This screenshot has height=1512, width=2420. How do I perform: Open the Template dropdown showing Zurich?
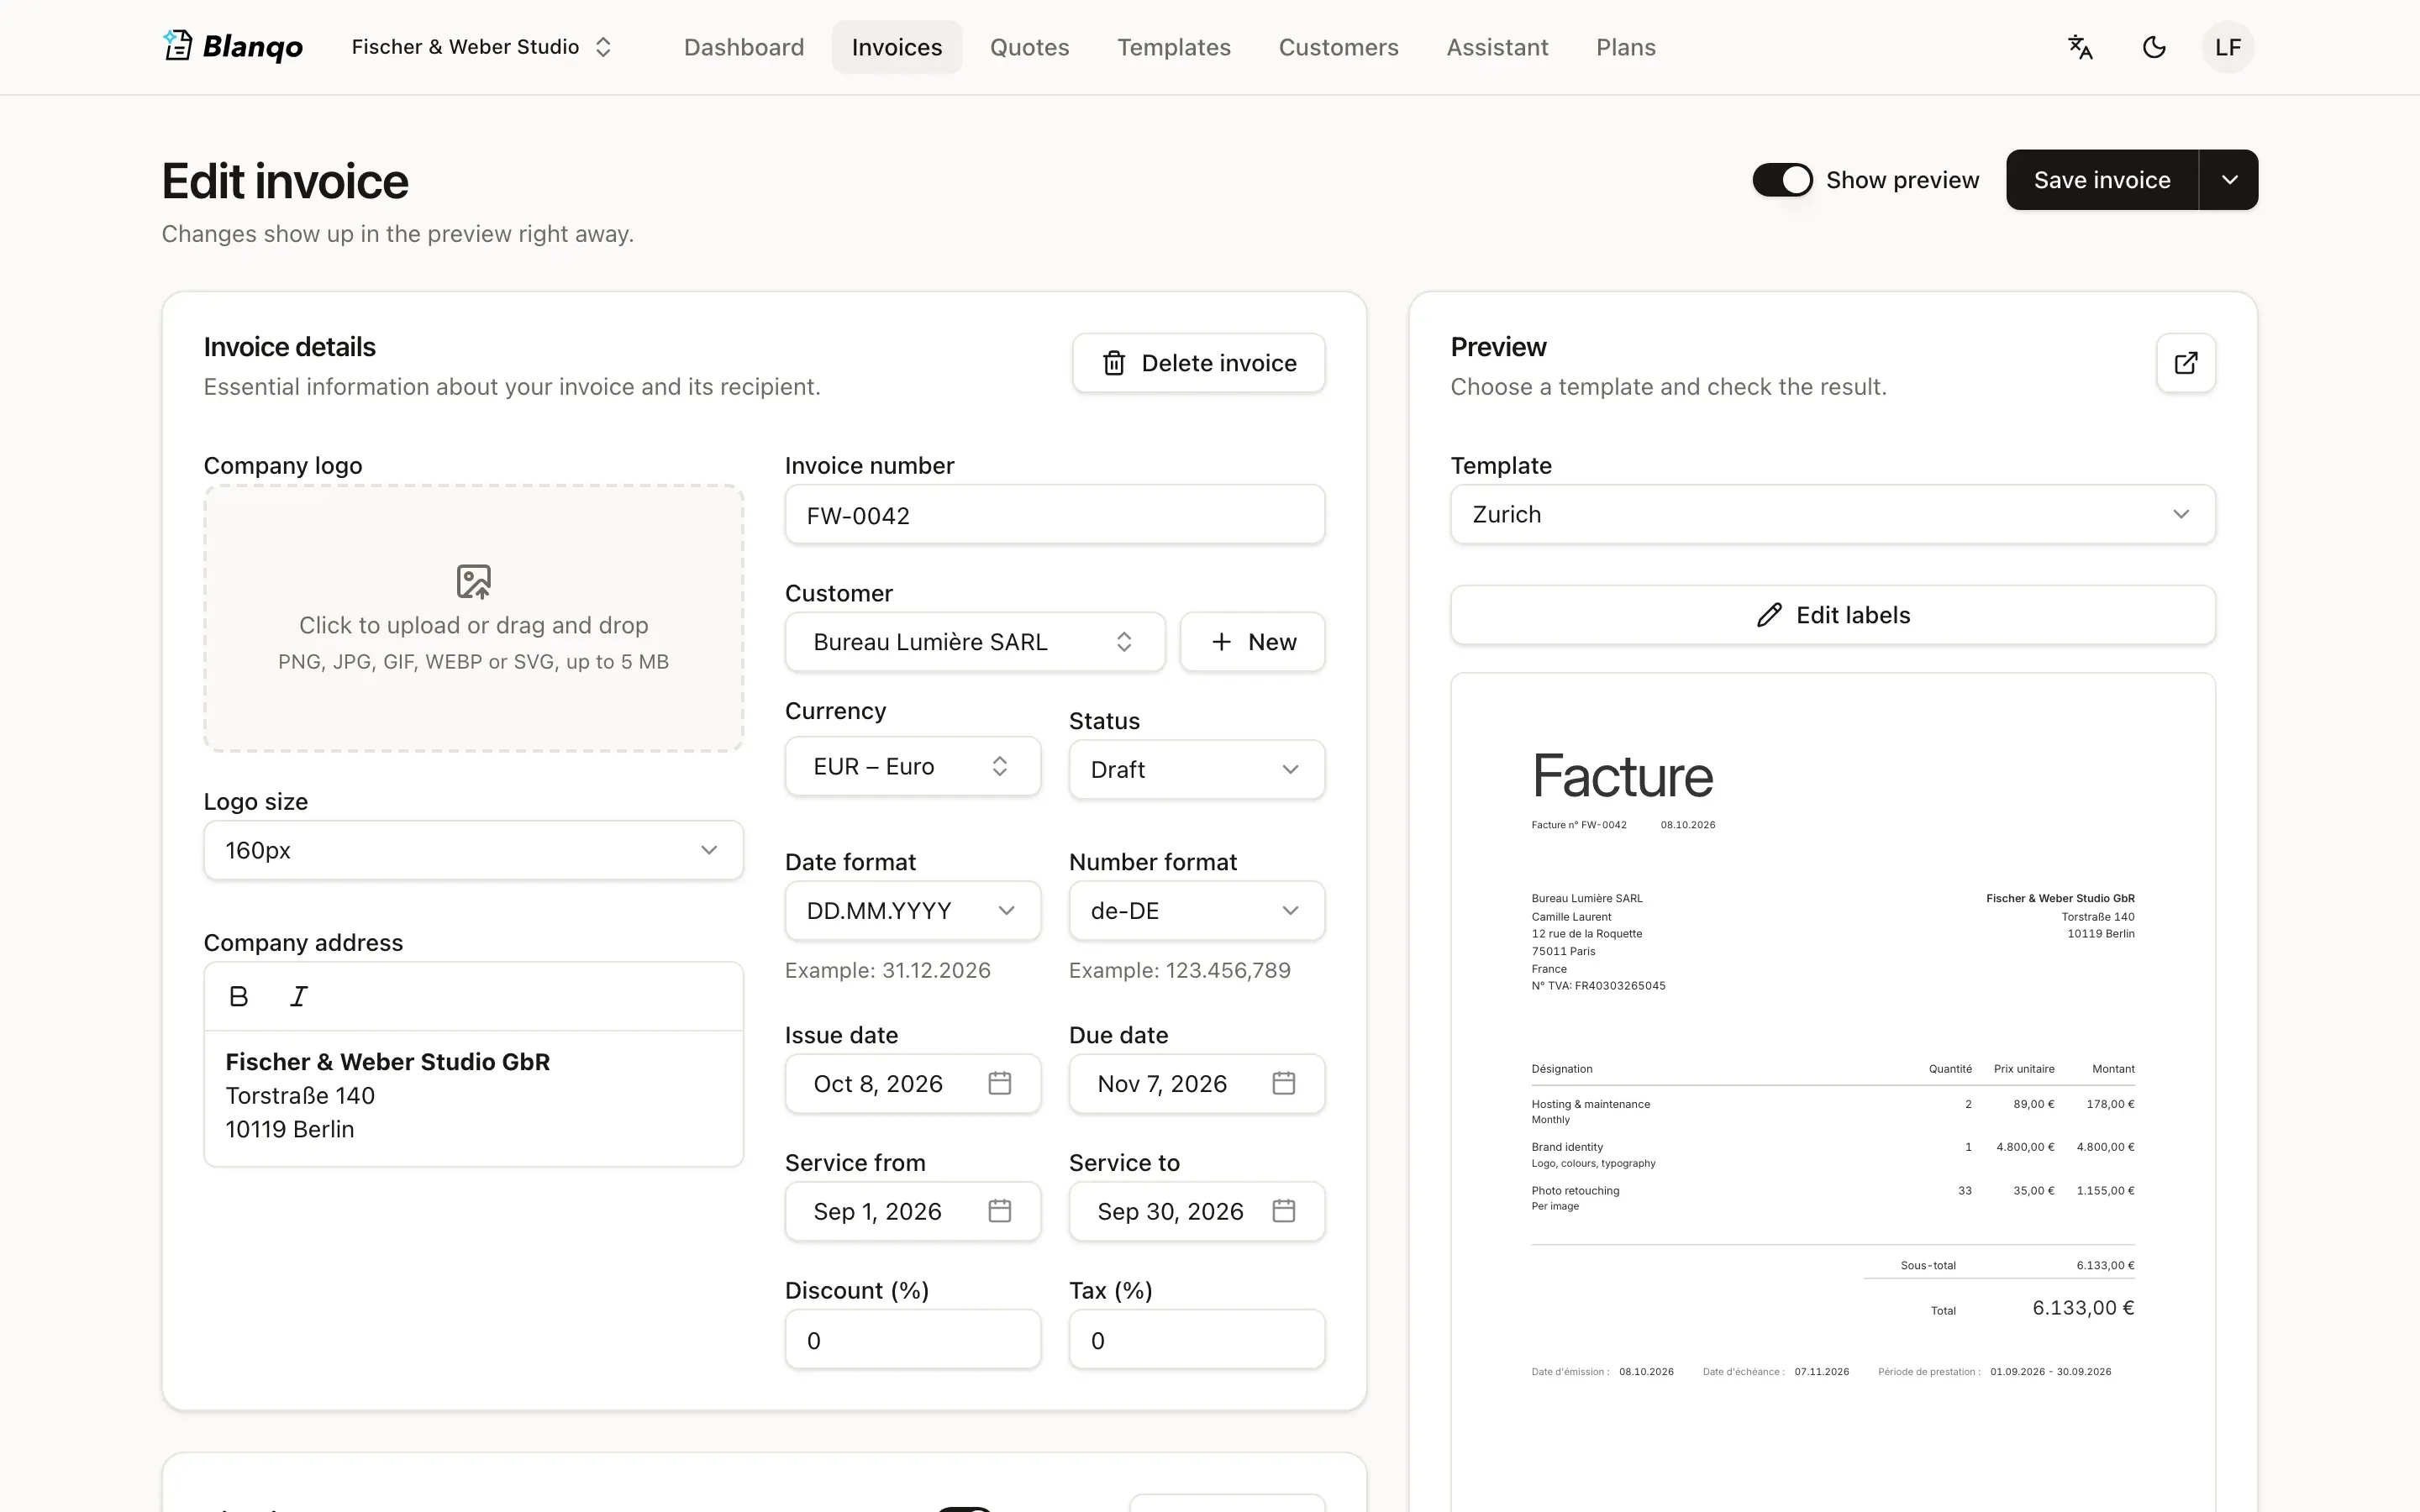[x=1833, y=514]
